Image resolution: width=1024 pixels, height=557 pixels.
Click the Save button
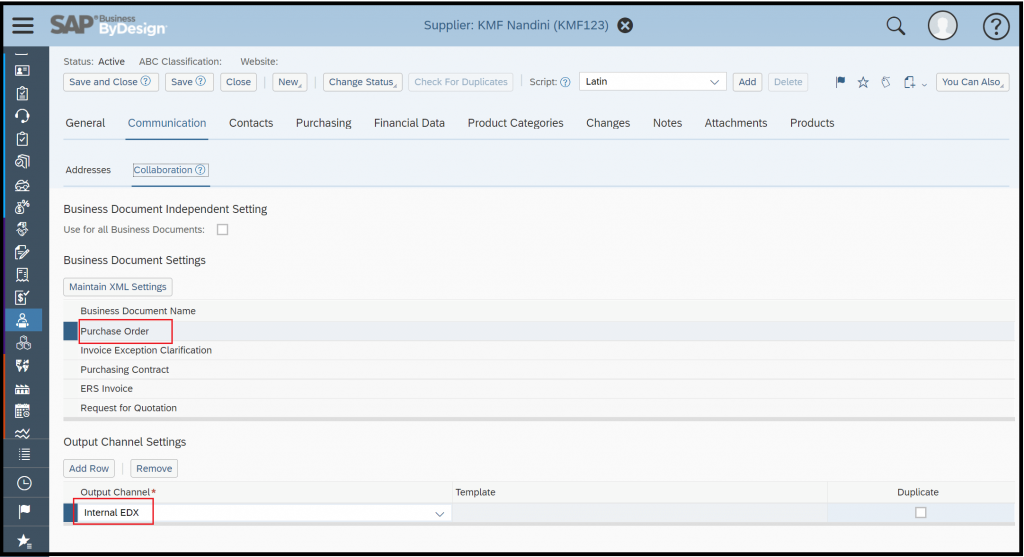tap(189, 82)
